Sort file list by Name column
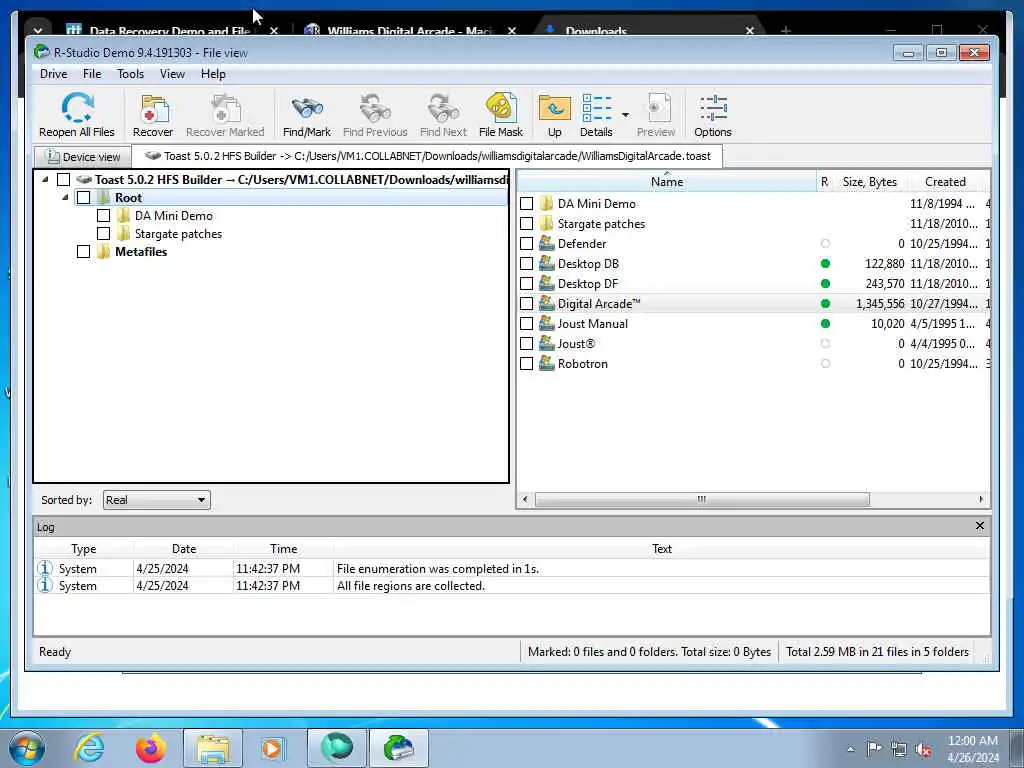The width and height of the screenshot is (1024, 768). [x=667, y=182]
